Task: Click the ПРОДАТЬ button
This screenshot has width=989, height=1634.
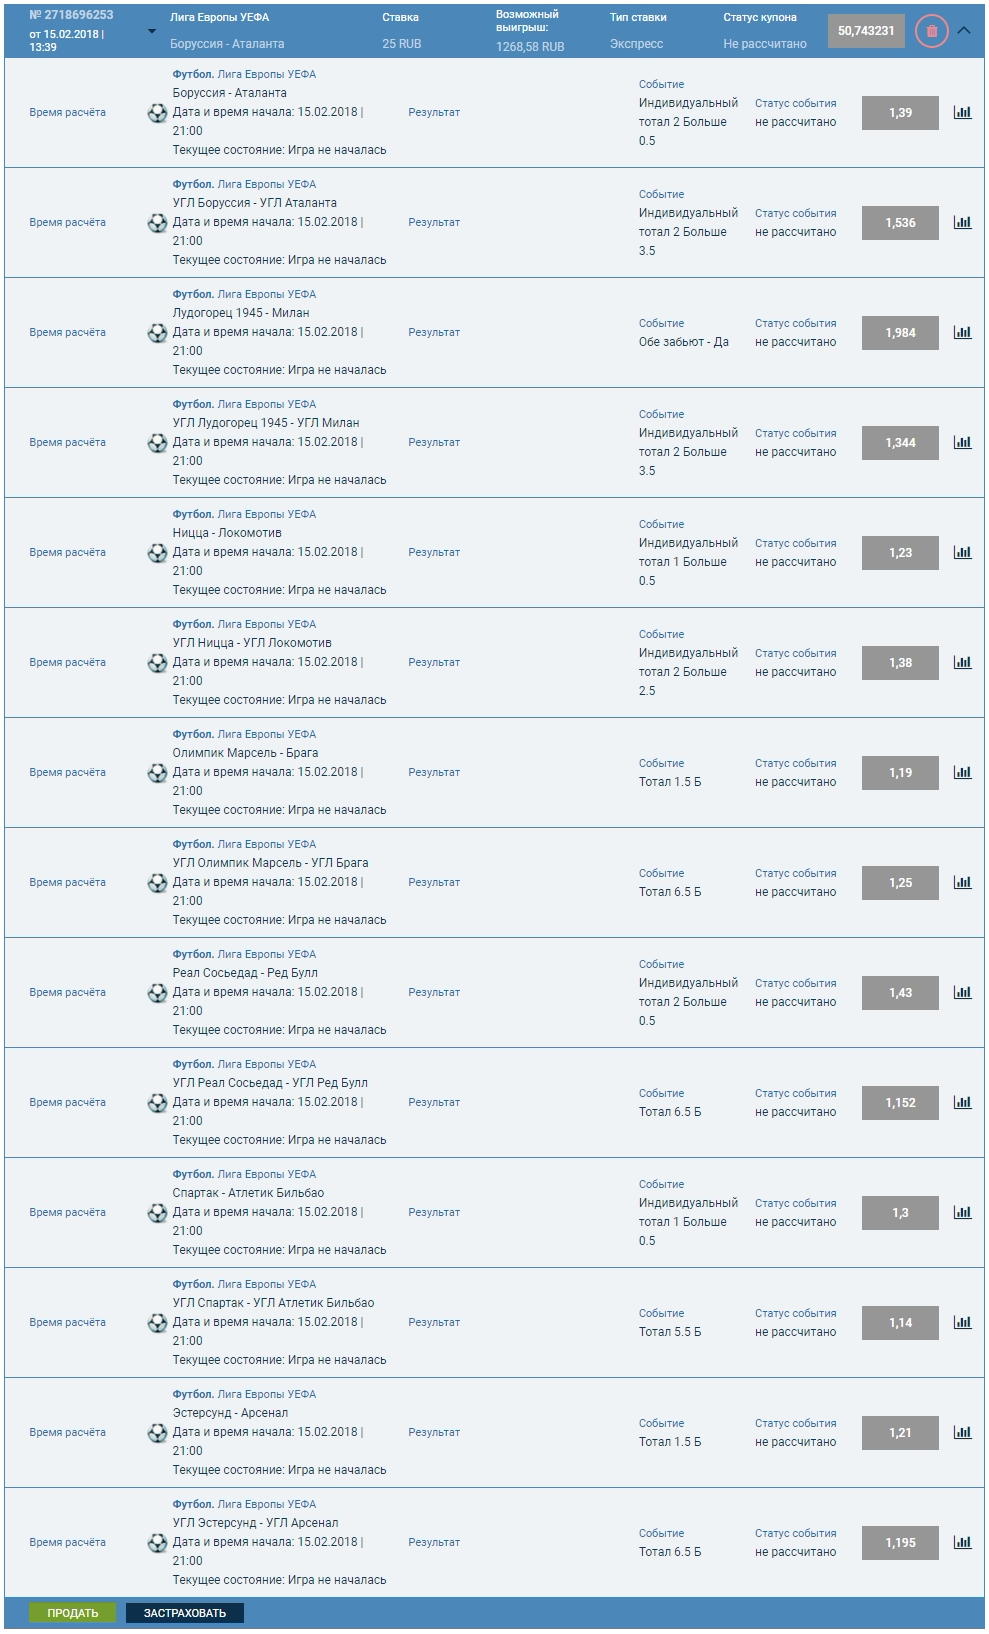Action: click(73, 1613)
